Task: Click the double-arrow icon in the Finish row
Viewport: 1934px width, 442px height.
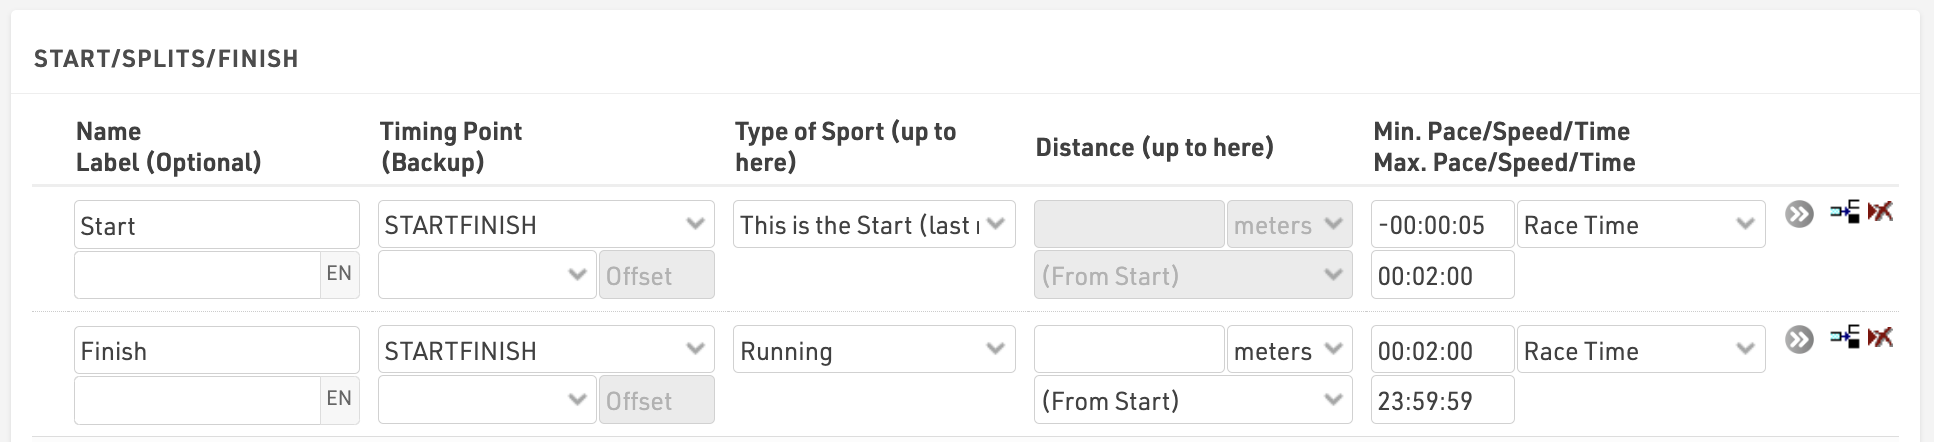Action: point(1799,339)
